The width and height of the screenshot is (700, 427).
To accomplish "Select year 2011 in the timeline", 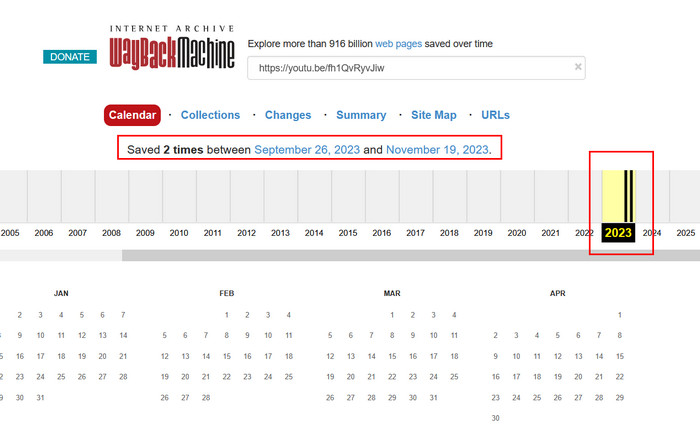I will tap(212, 233).
